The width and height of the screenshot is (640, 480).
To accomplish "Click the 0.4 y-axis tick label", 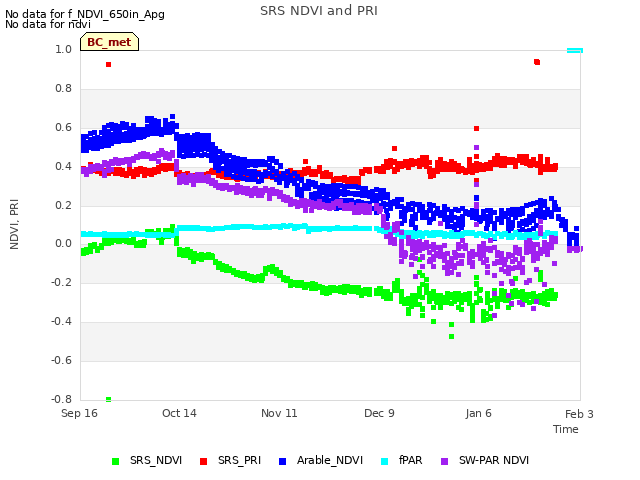I will (63, 166).
